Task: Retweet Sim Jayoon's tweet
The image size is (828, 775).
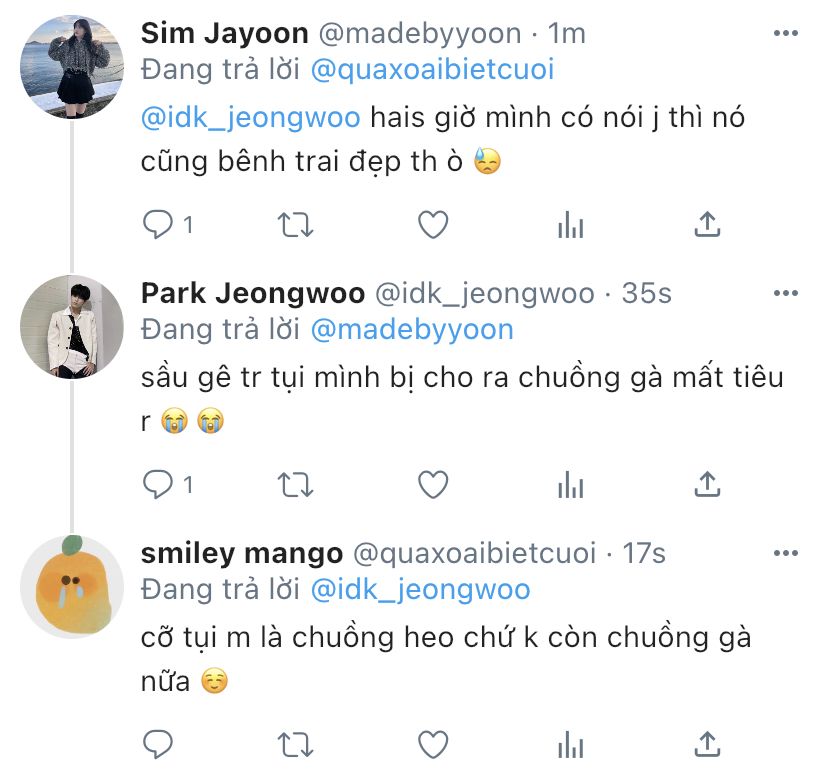Action: [x=295, y=226]
